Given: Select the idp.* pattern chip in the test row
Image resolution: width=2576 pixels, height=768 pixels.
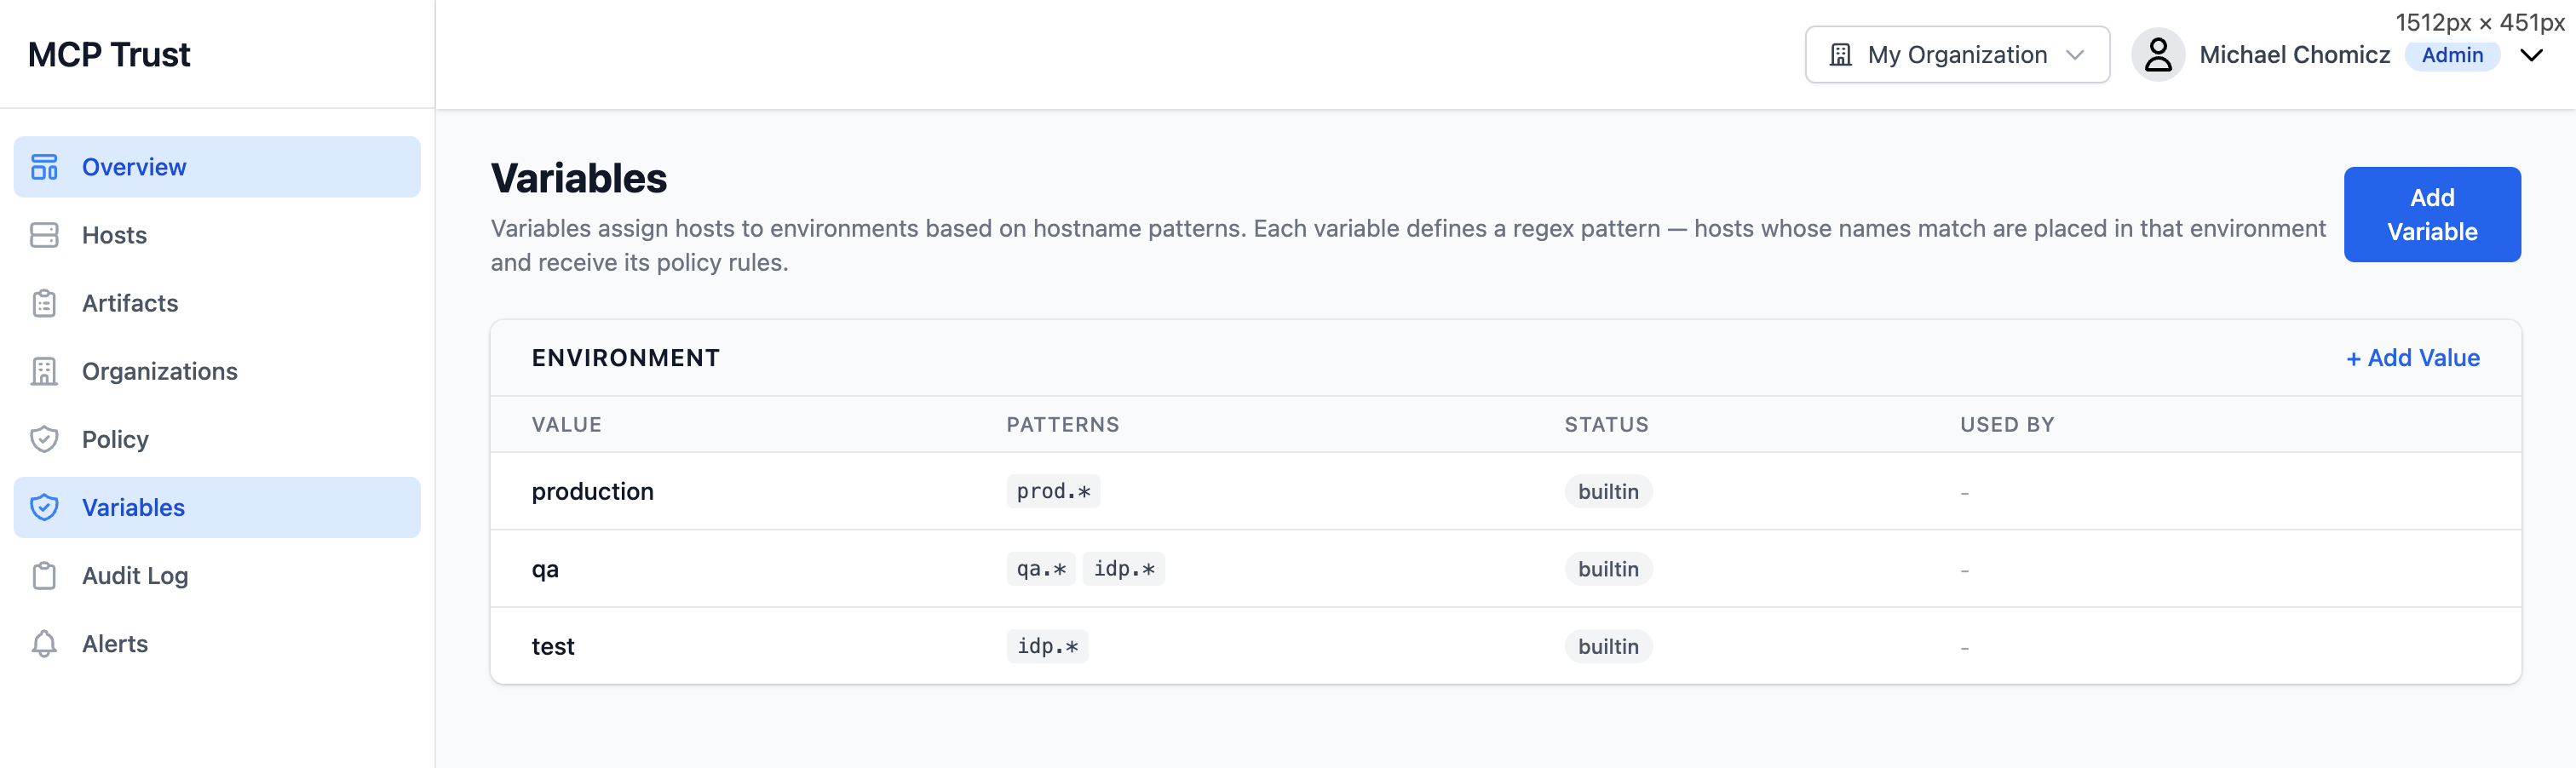Looking at the screenshot, I should coord(1046,645).
